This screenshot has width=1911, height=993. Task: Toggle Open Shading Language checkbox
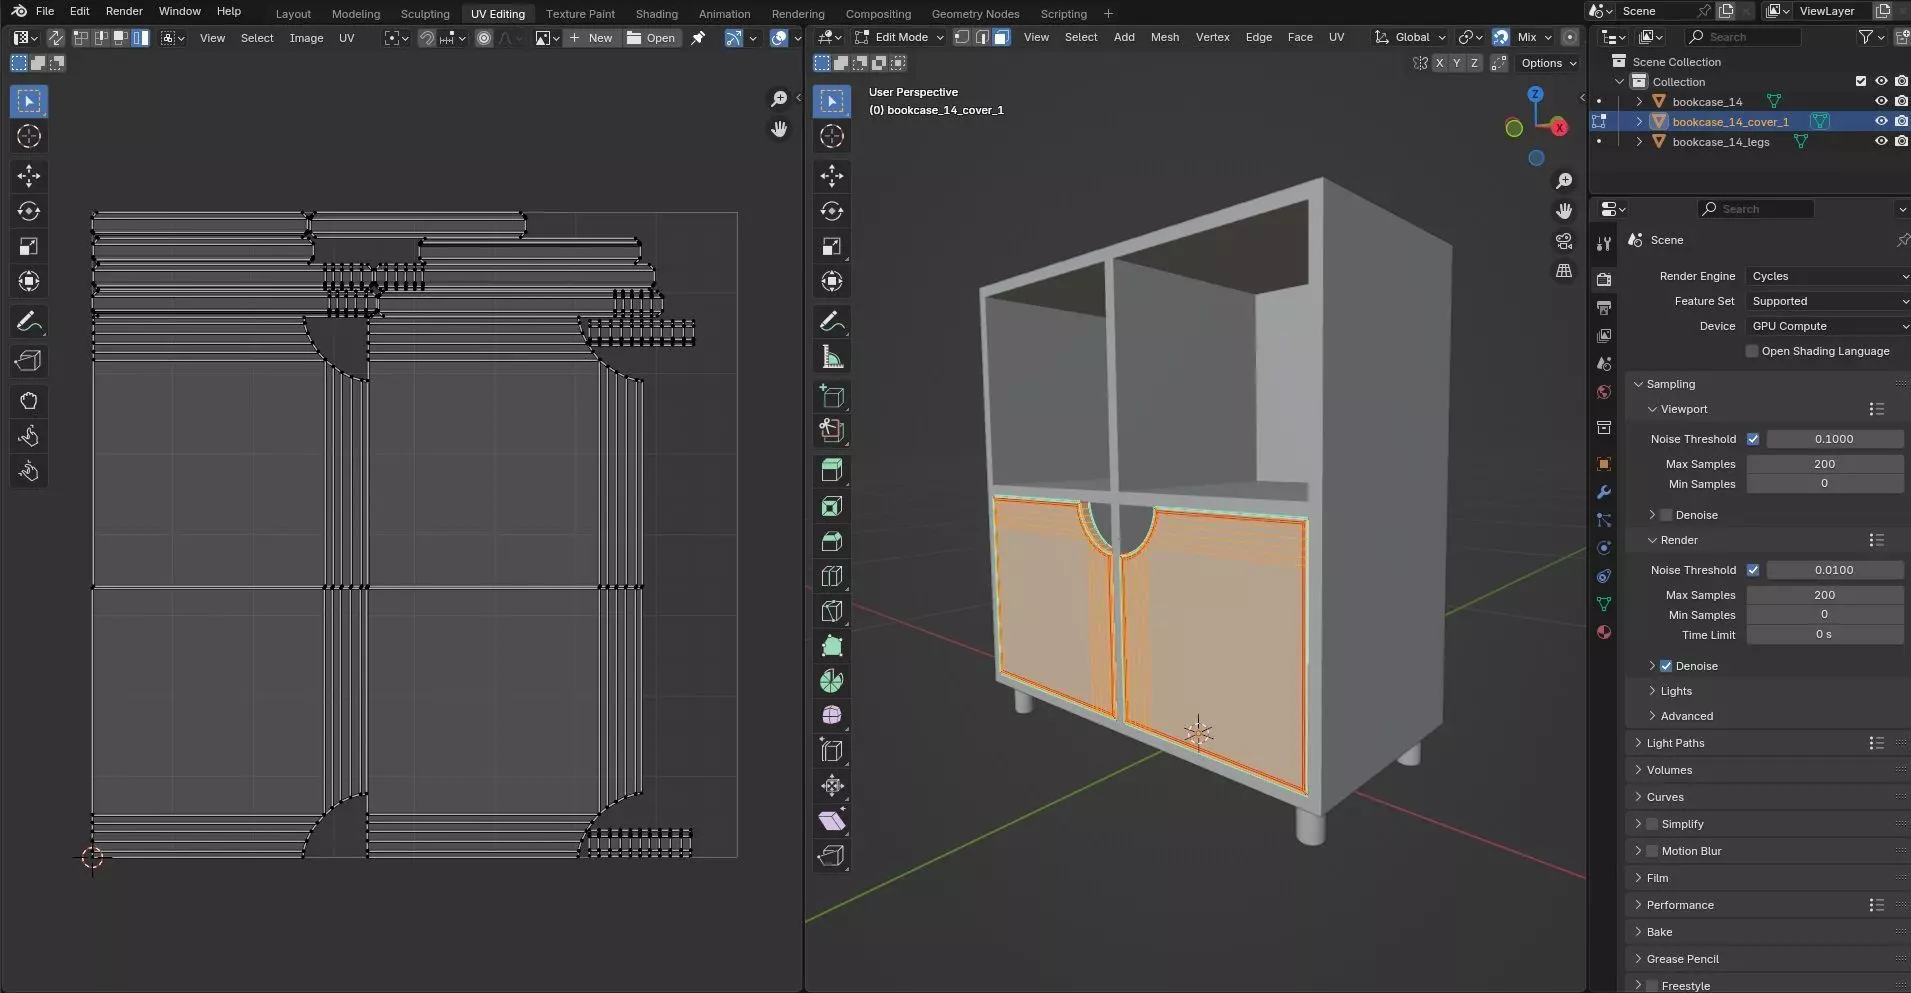coord(1752,351)
